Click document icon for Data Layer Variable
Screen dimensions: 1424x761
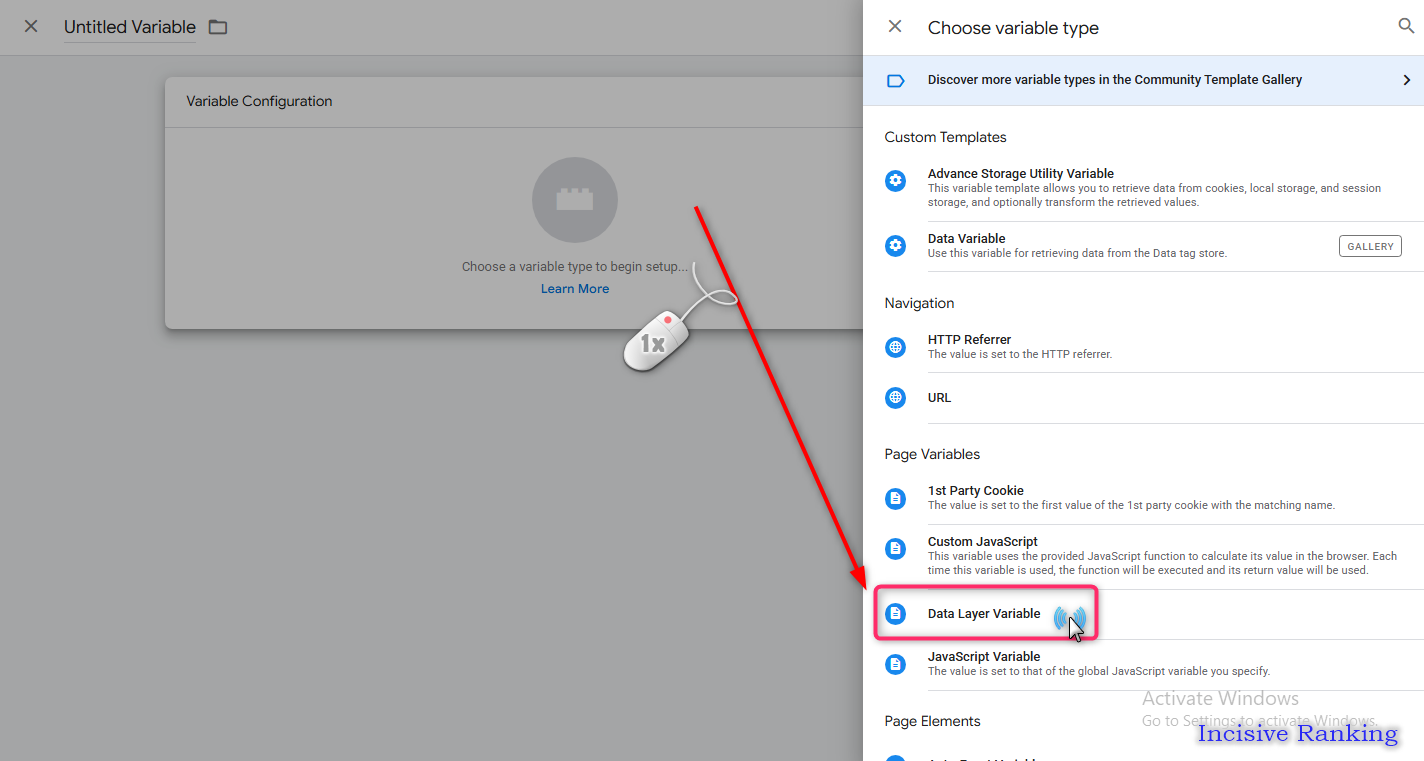pyautogui.click(x=896, y=614)
